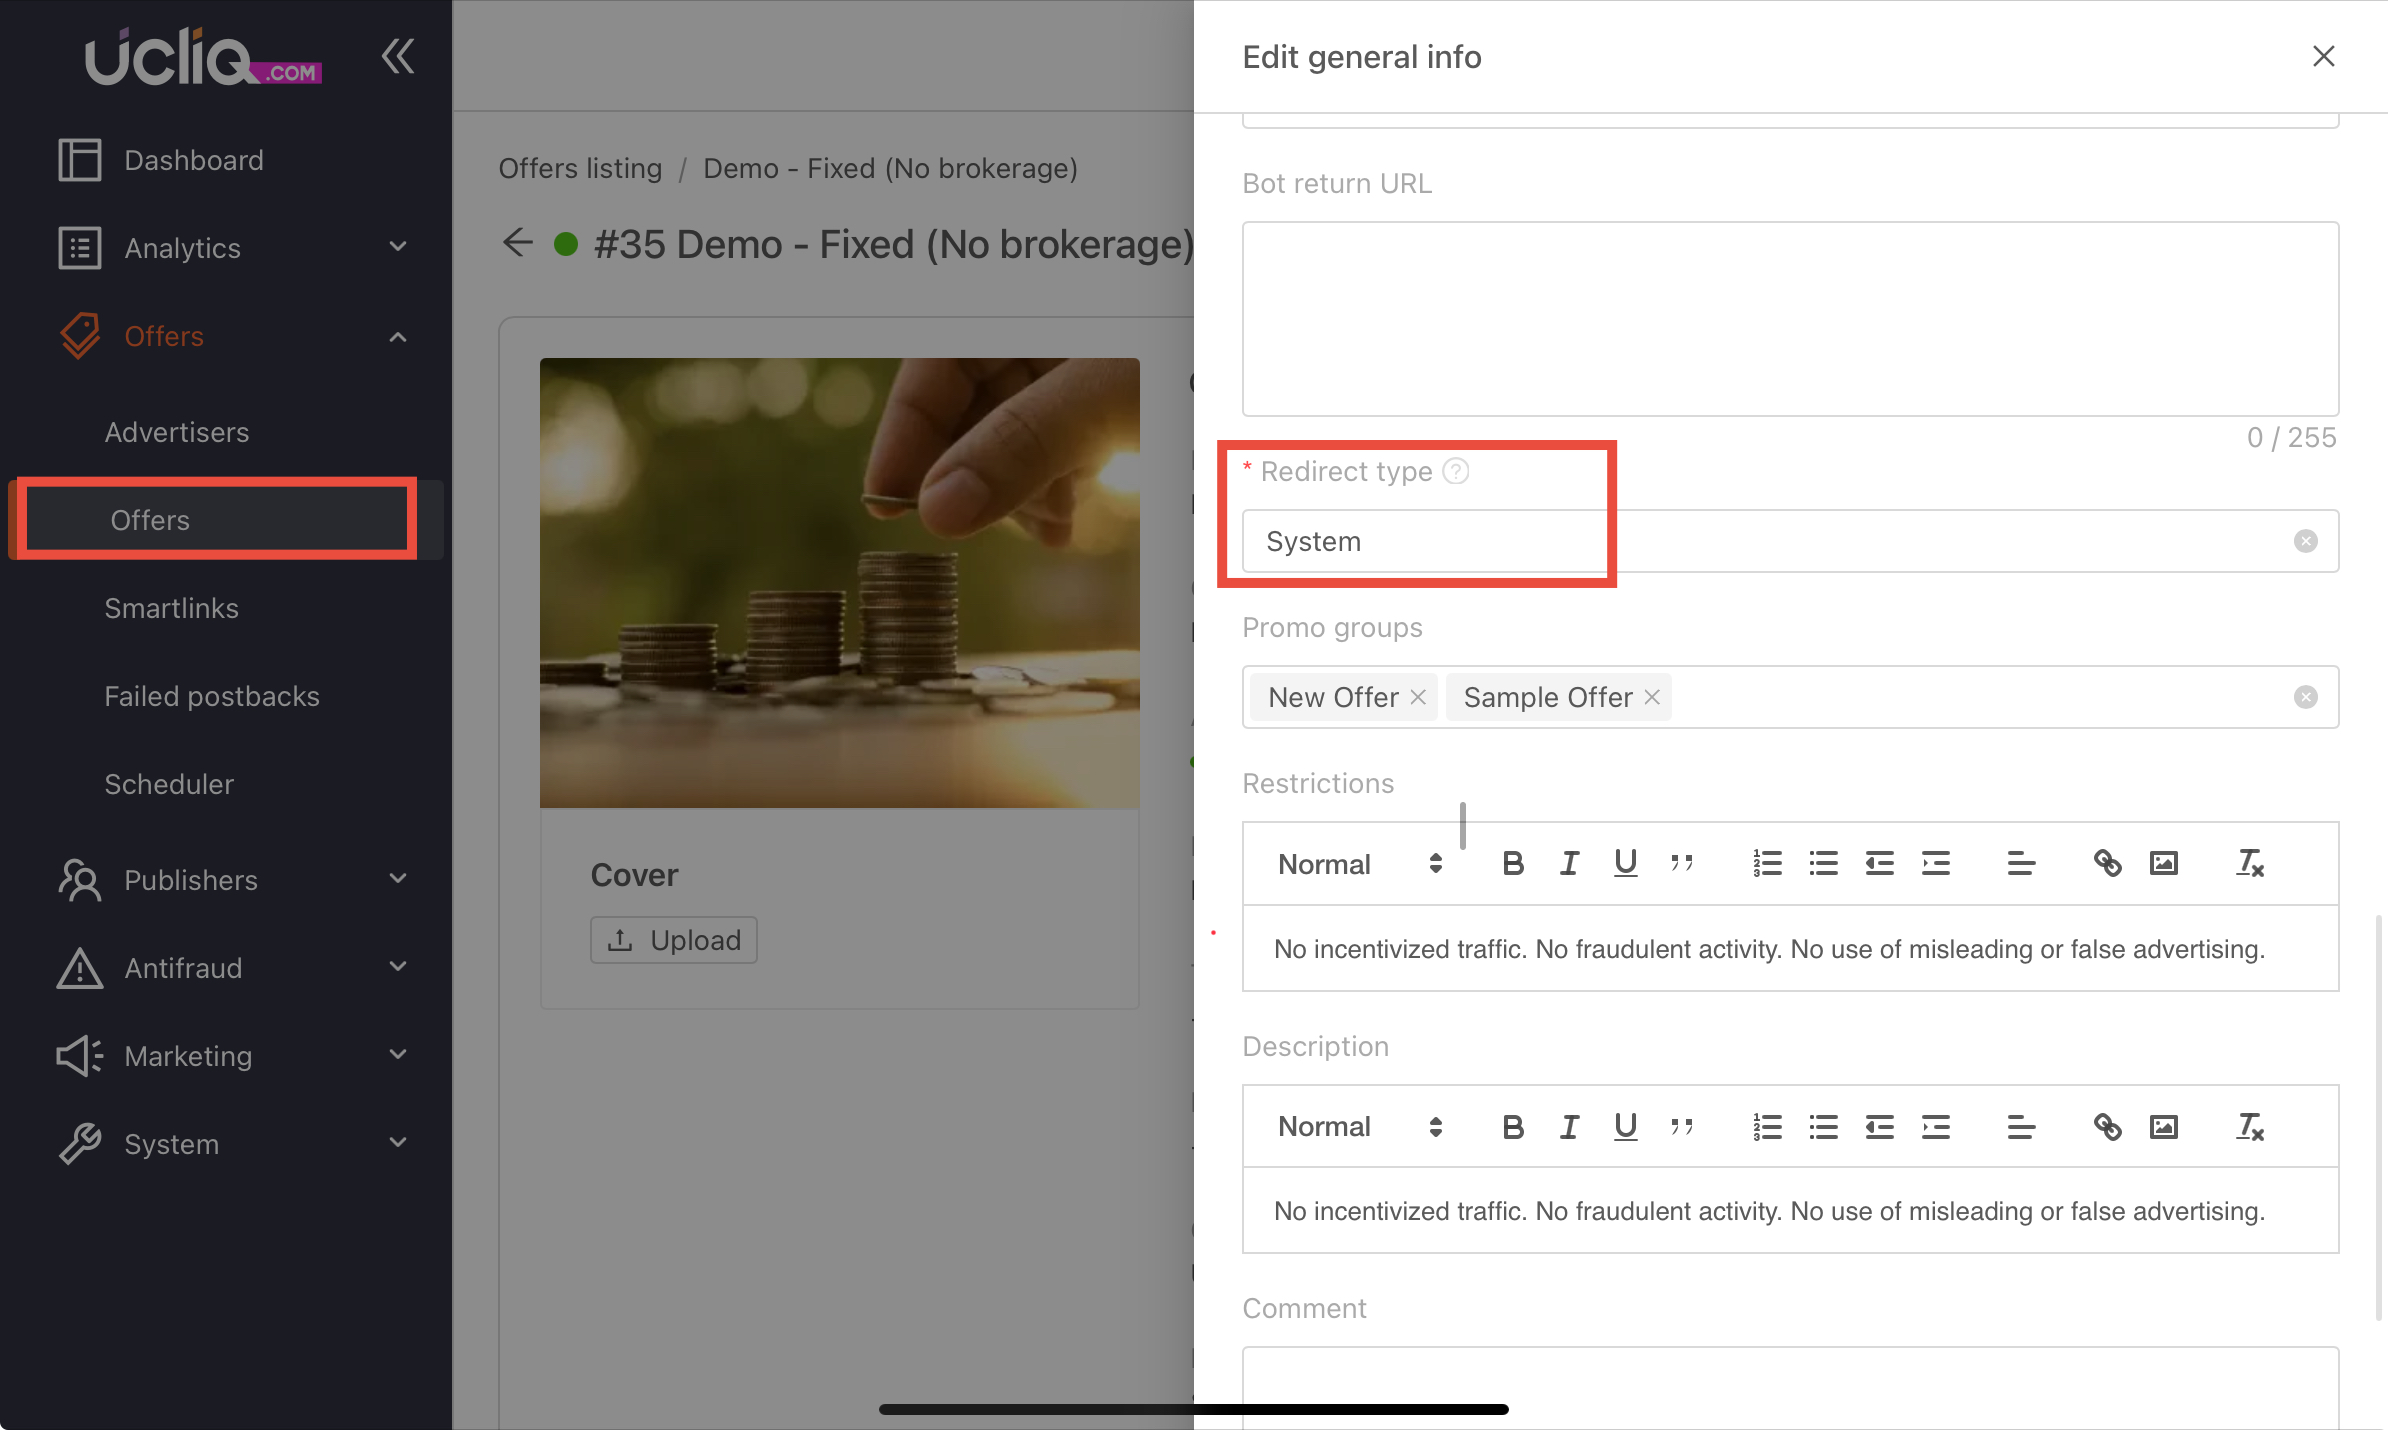The image size is (2388, 1430).
Task: Close the Edit general info panel
Action: [2324, 56]
